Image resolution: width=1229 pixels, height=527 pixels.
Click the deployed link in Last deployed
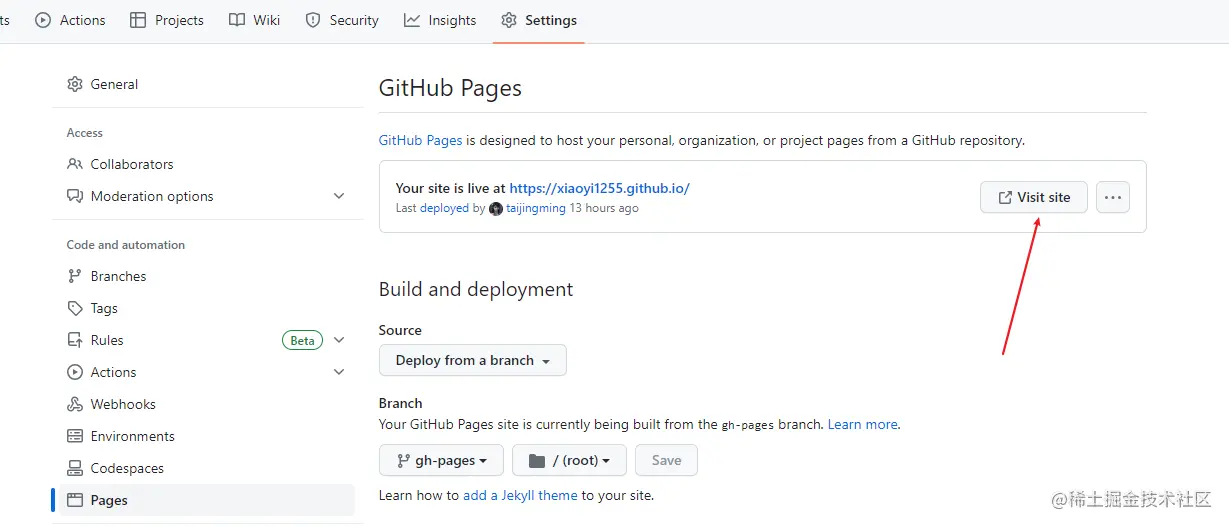tap(444, 208)
